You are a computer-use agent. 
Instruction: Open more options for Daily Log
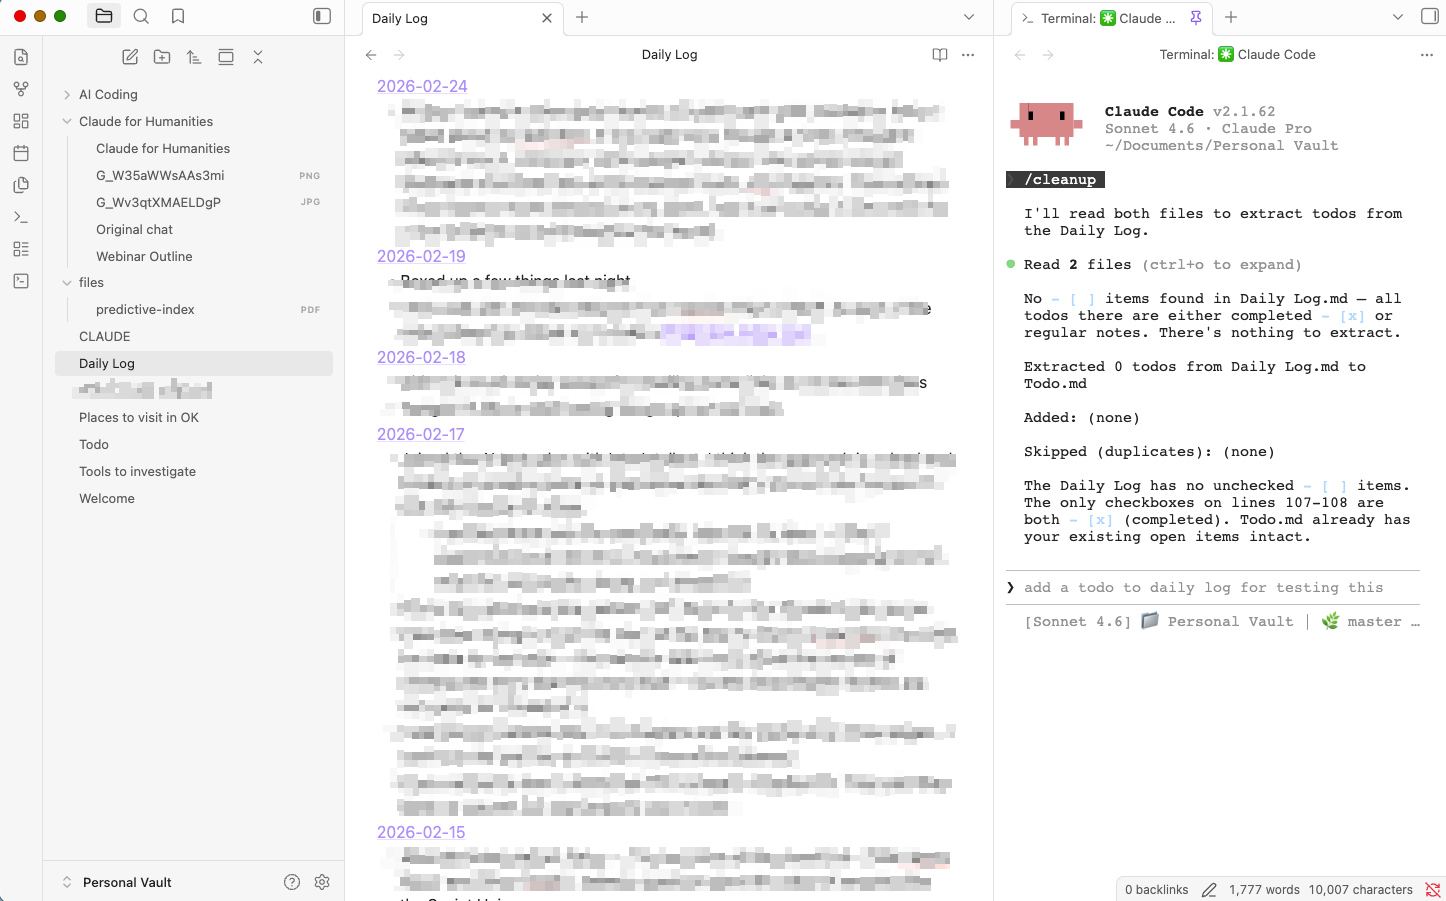click(x=968, y=55)
